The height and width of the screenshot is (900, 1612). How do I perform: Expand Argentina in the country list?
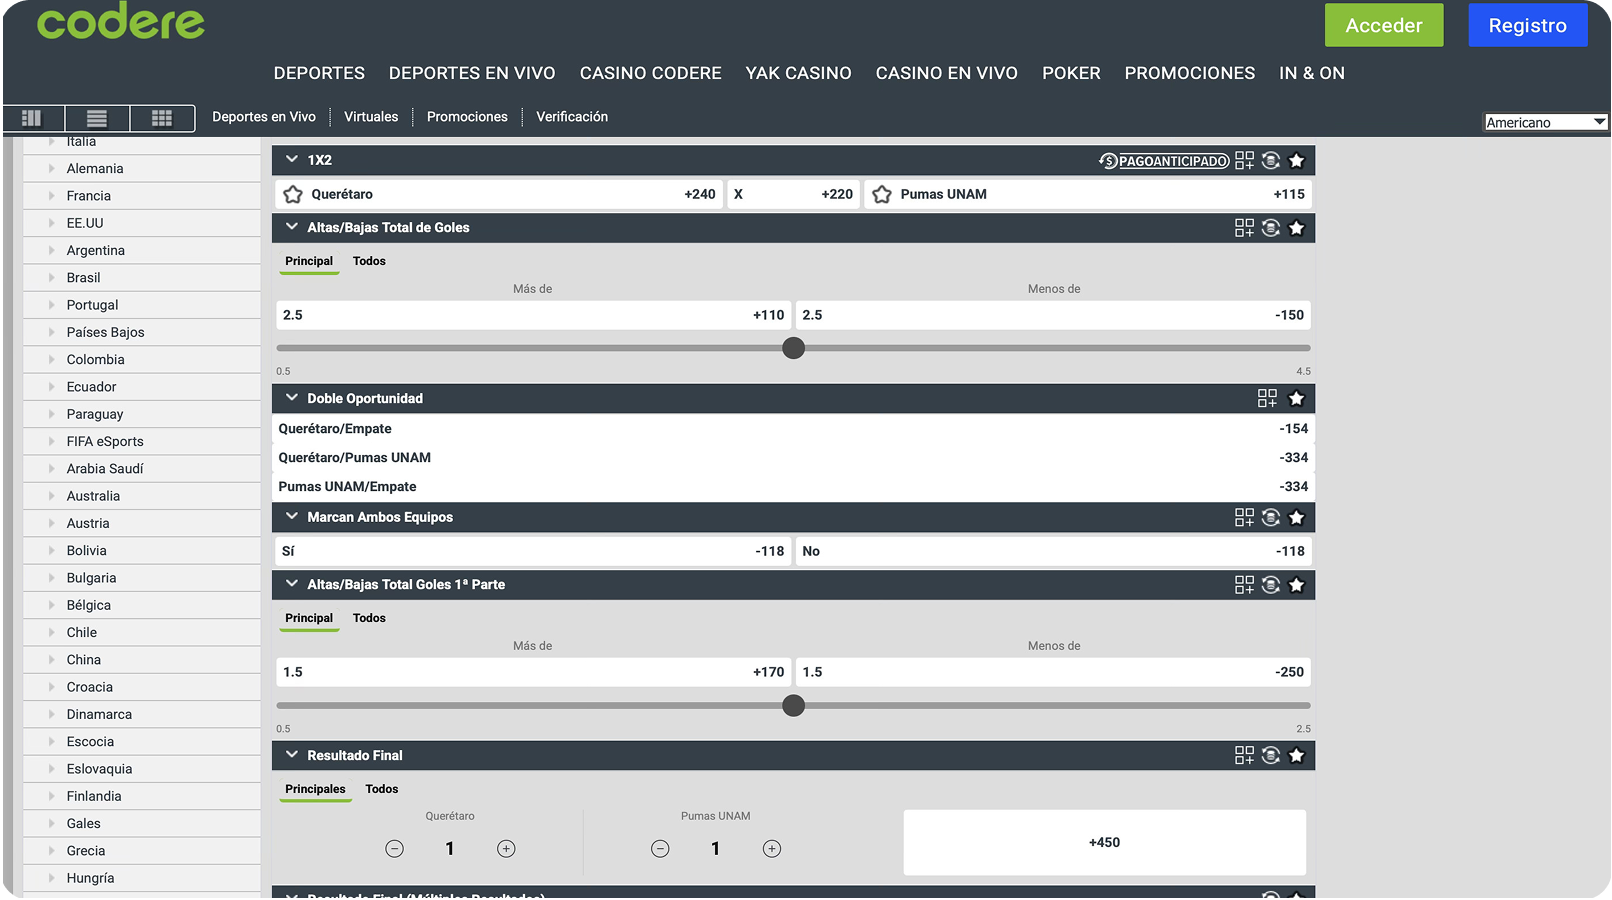tap(142, 251)
